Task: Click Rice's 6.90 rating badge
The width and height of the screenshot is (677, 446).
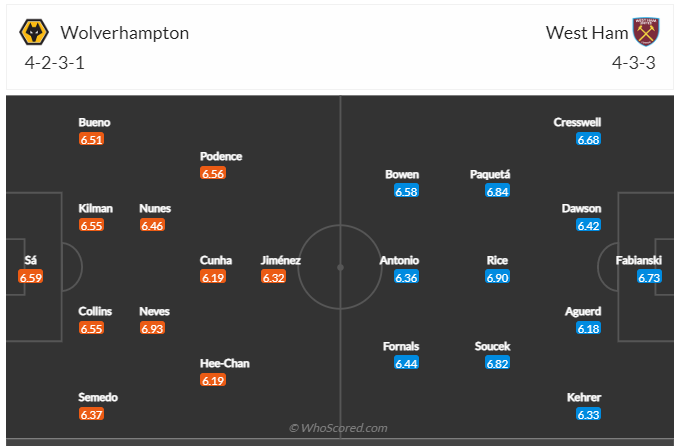Action: [497, 277]
